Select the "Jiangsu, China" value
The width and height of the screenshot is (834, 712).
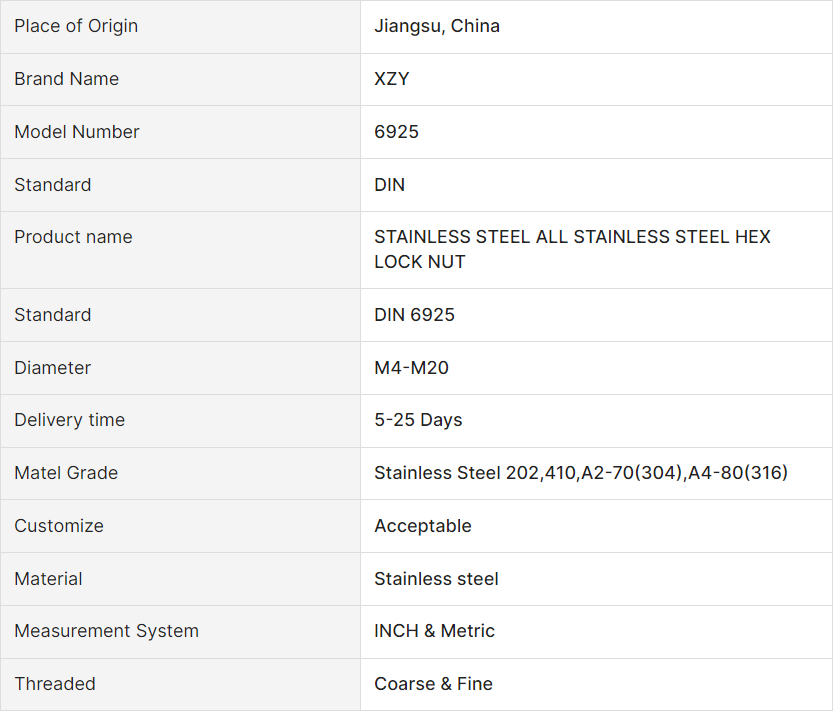[437, 26]
